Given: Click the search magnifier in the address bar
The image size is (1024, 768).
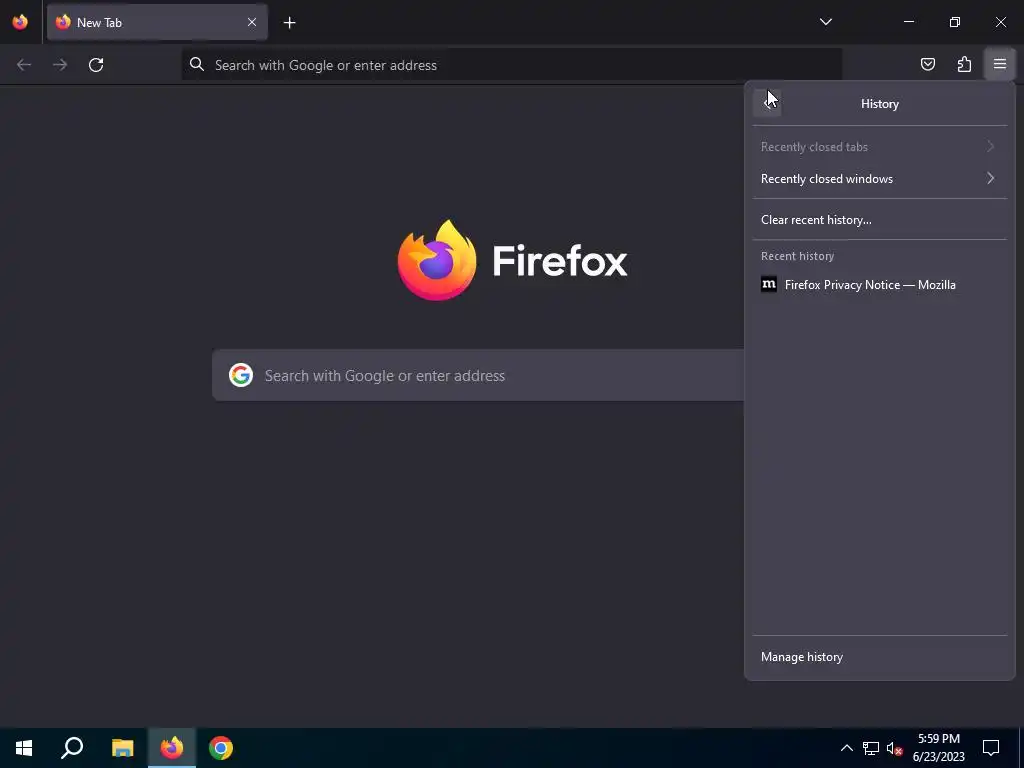Looking at the screenshot, I should point(197,64).
